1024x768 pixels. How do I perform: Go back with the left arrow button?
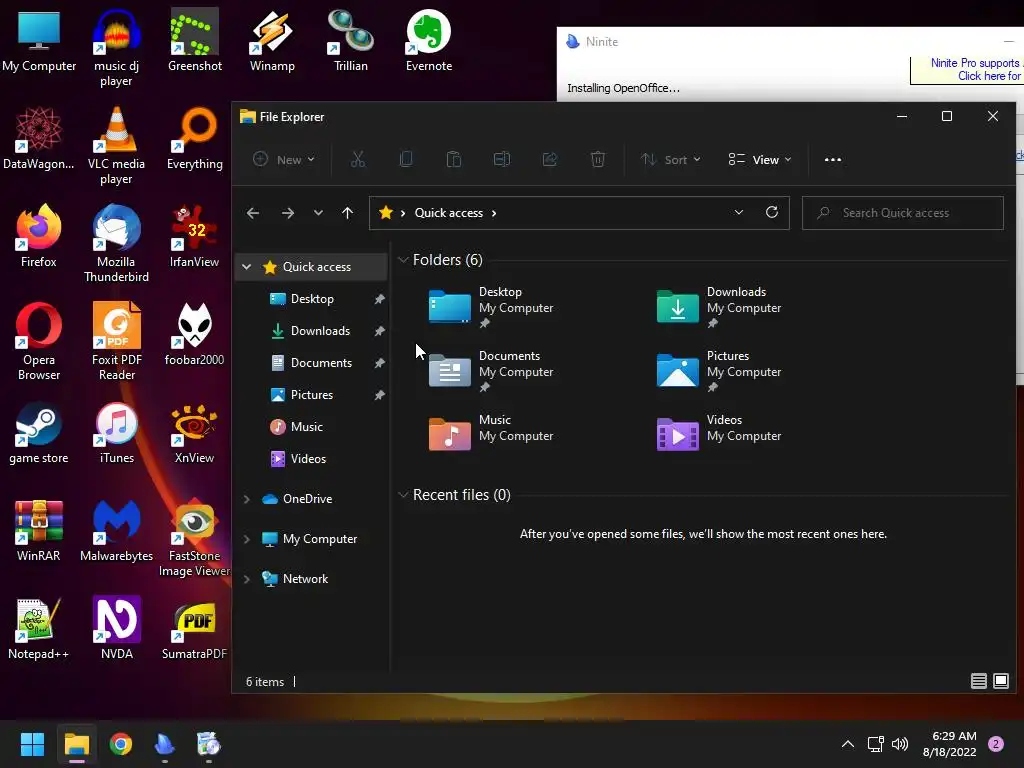pyautogui.click(x=253, y=213)
